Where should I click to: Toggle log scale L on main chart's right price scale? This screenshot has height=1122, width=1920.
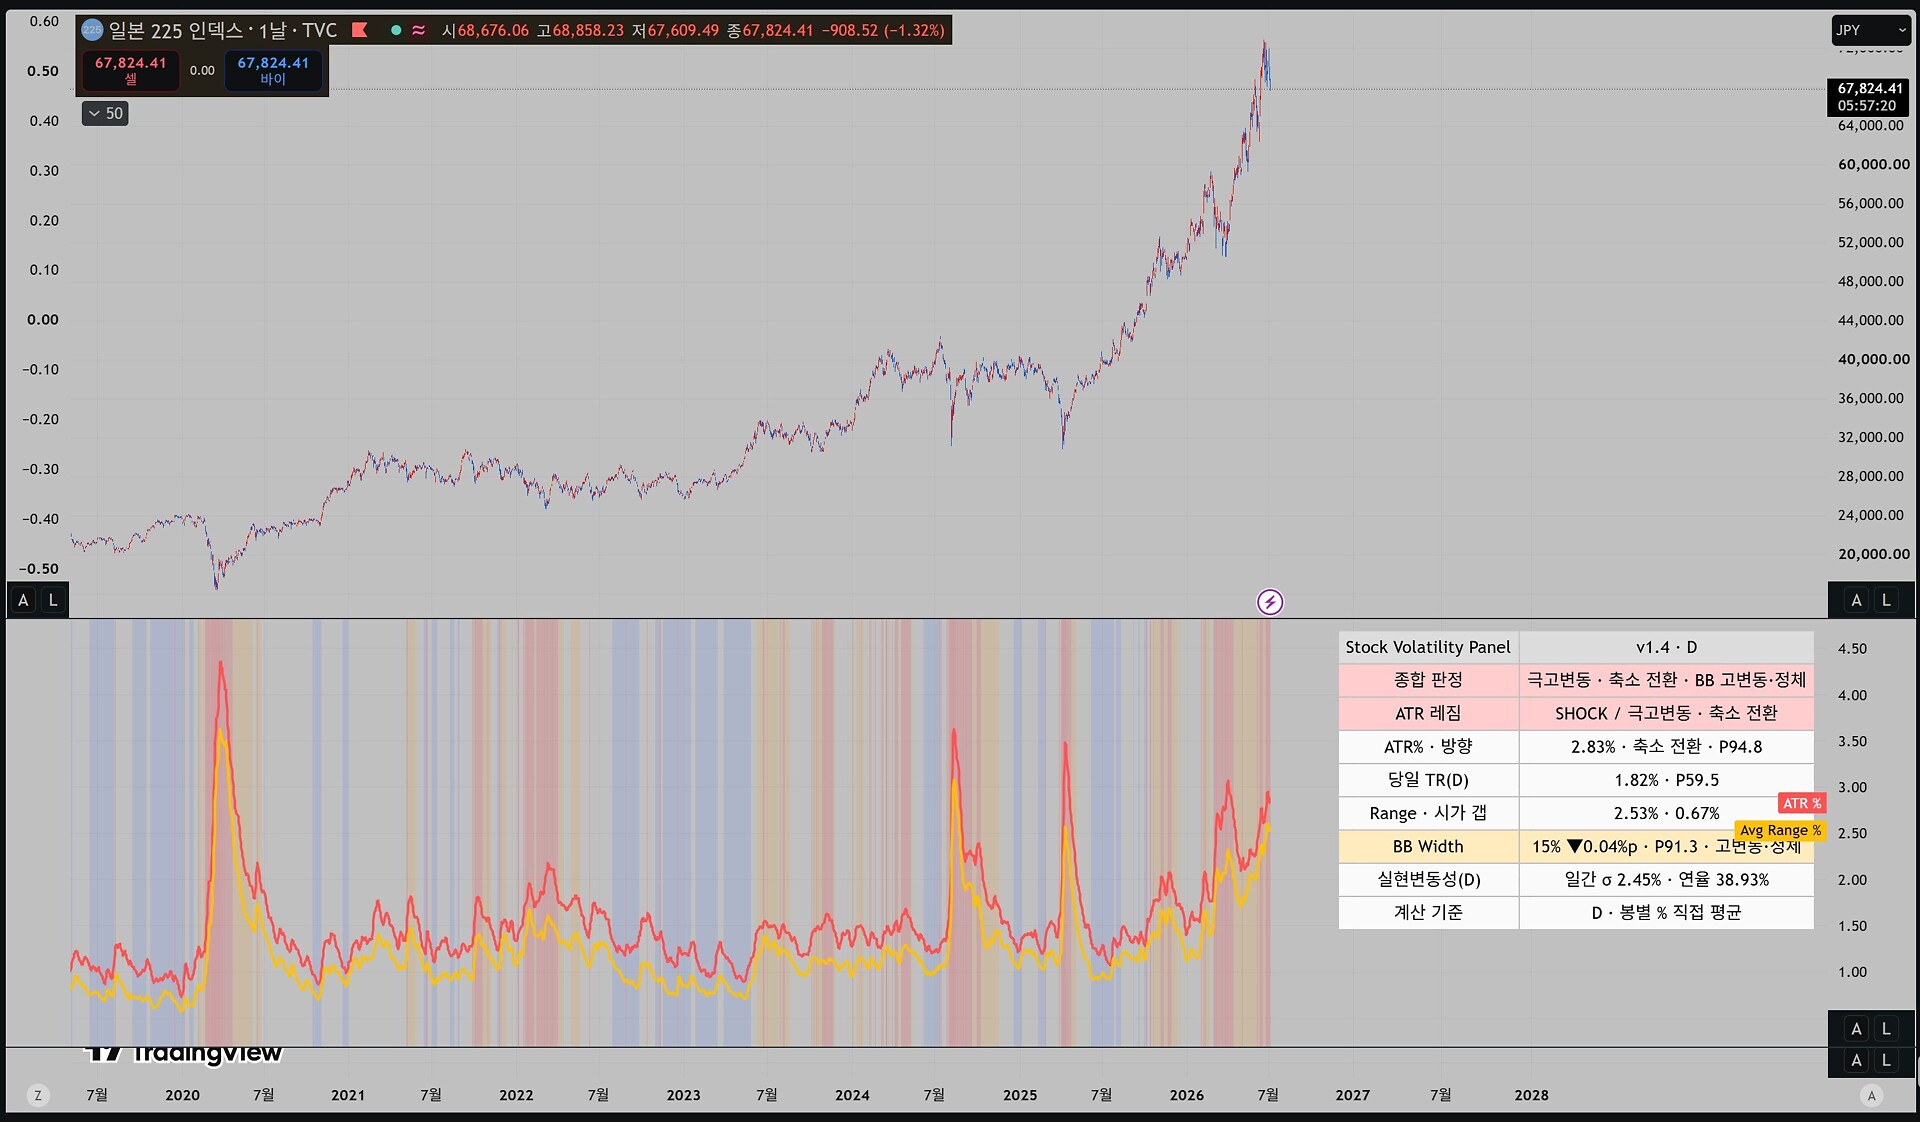coord(1886,600)
